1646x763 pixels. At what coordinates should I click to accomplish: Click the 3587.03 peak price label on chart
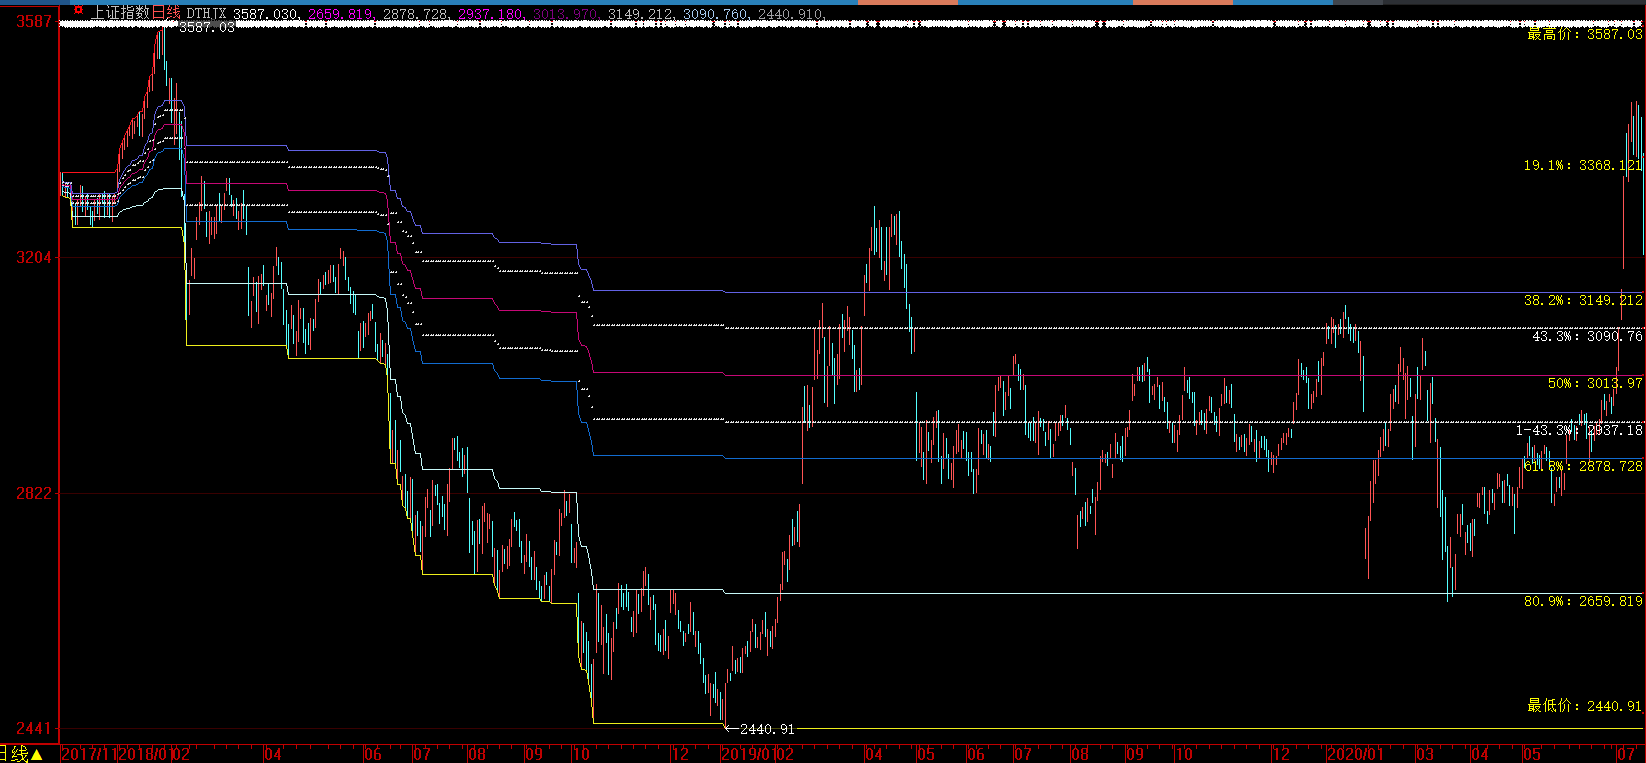(x=207, y=27)
